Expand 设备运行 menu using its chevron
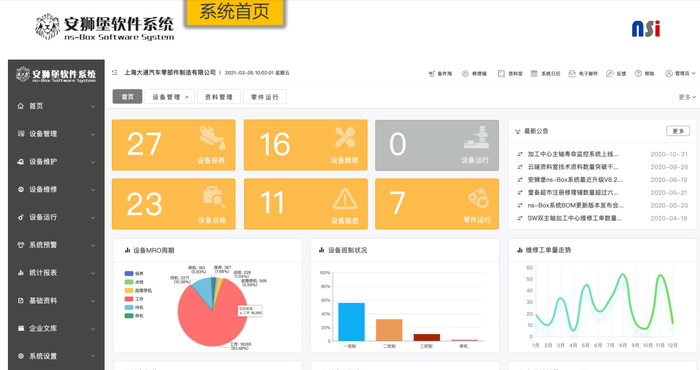 [93, 217]
